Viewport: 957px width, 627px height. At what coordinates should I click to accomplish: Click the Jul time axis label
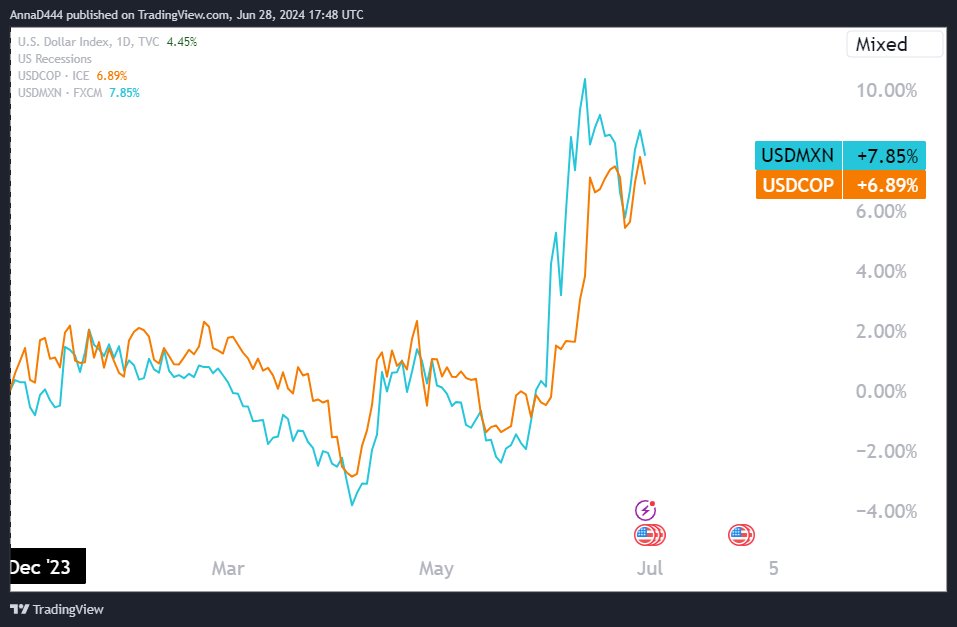click(649, 568)
